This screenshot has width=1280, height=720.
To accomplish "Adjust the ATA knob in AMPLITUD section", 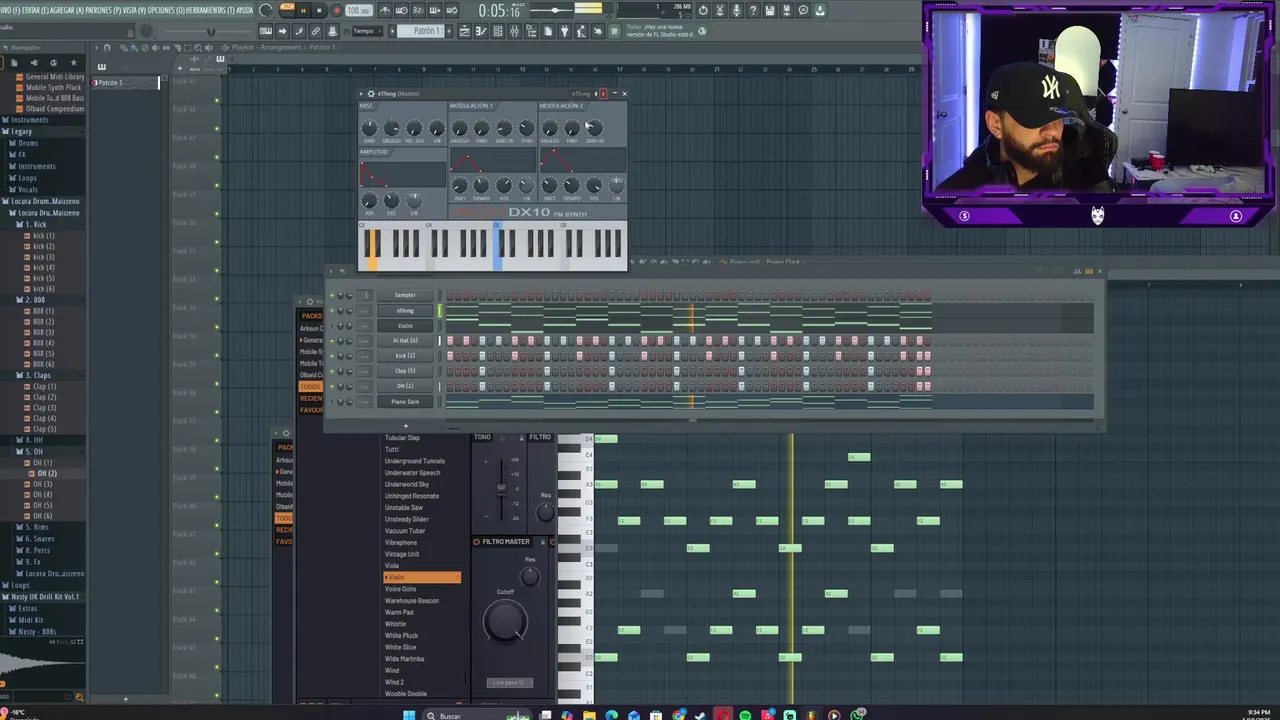I will click(x=369, y=201).
